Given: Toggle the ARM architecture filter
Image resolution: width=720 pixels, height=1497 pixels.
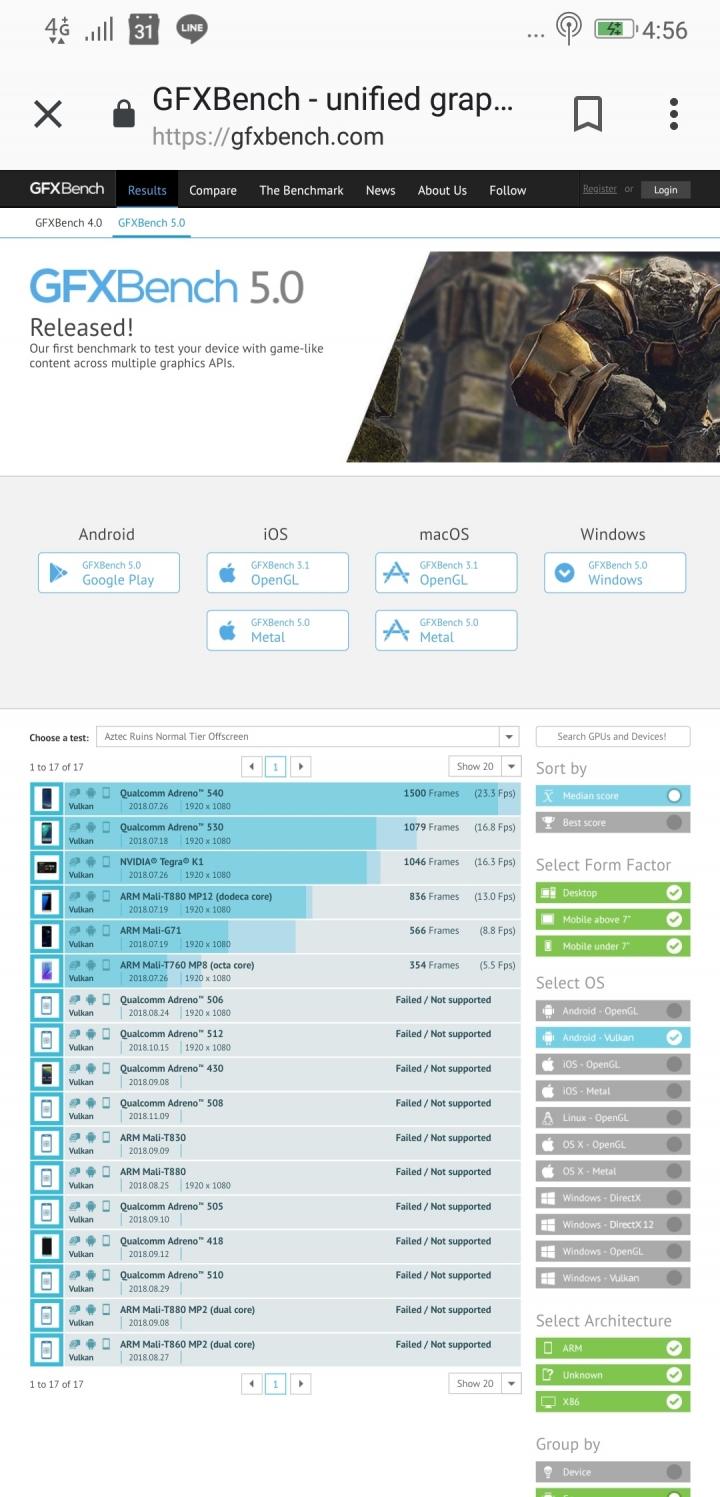Looking at the screenshot, I should click(x=613, y=1348).
